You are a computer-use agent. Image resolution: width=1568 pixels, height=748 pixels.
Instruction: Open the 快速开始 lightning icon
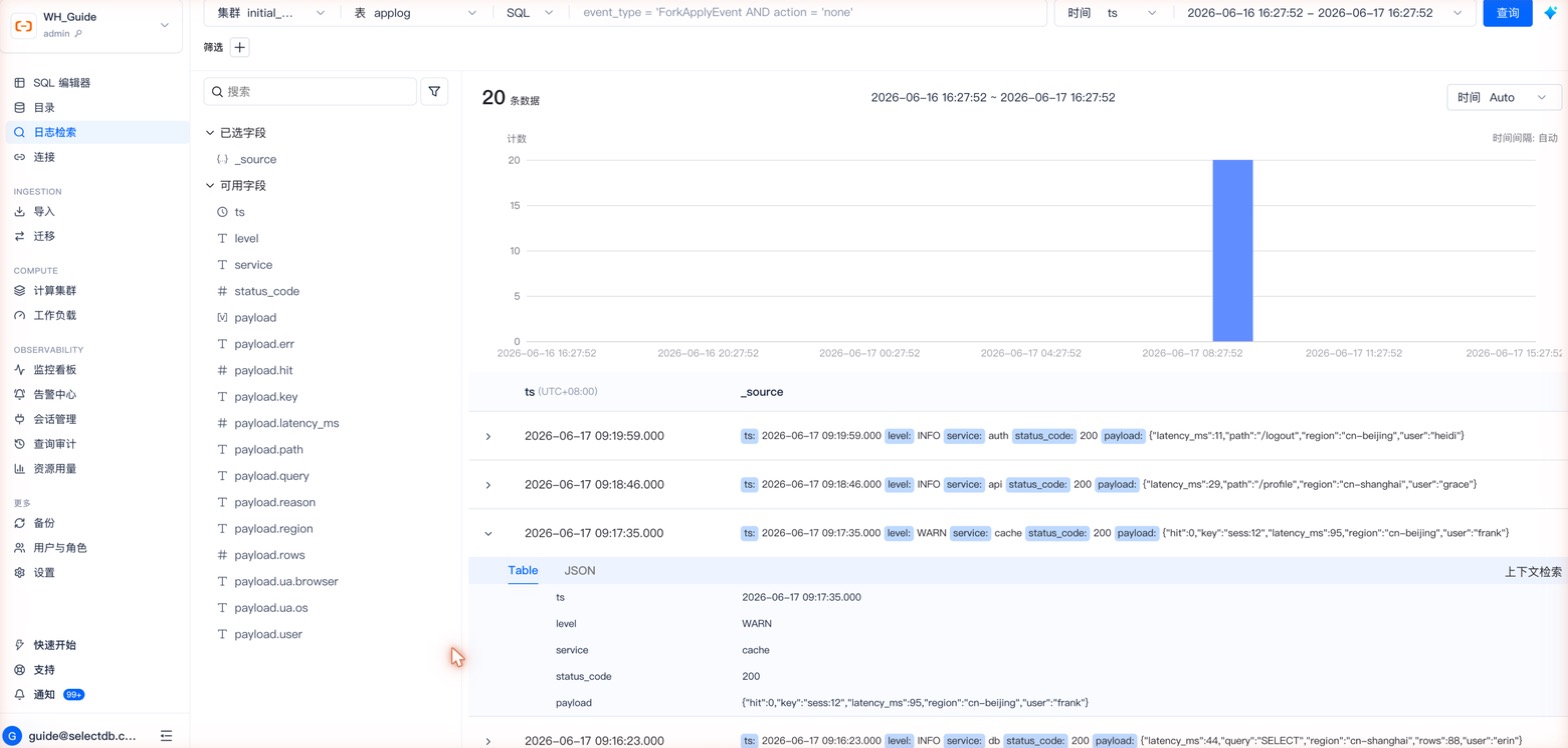(x=19, y=645)
